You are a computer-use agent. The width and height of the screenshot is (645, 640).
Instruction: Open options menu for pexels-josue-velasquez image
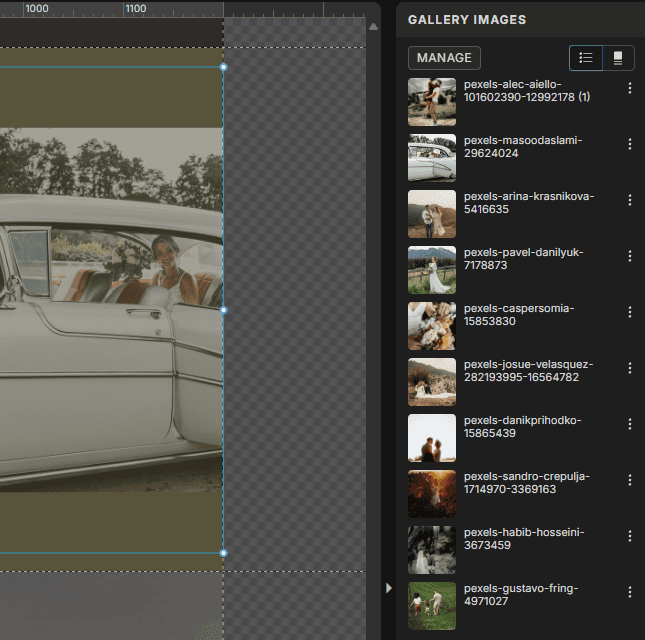pos(629,368)
